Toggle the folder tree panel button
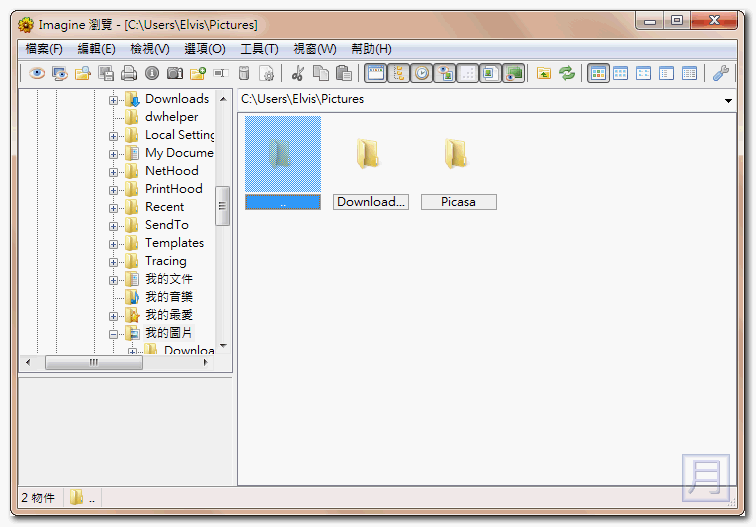756x527 pixels. tap(399, 73)
